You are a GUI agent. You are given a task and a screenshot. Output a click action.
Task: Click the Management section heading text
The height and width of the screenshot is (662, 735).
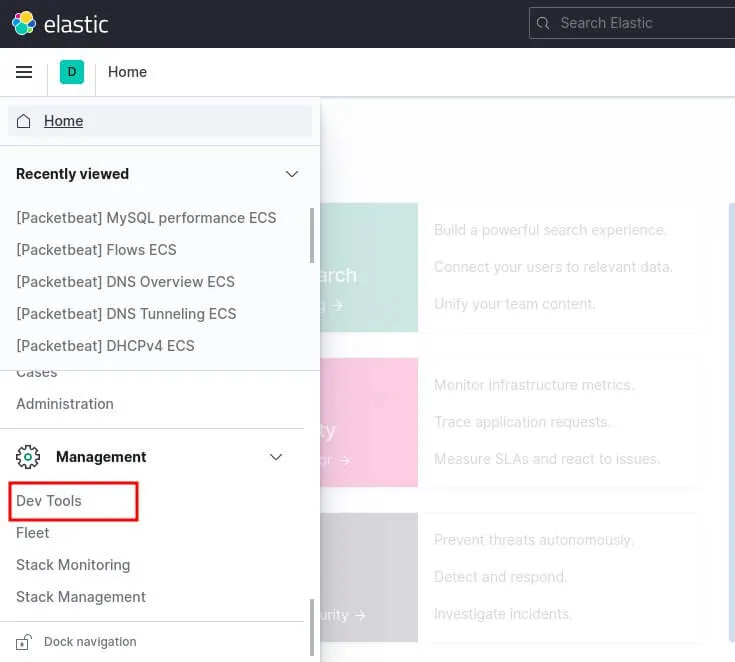pyautogui.click(x=101, y=457)
